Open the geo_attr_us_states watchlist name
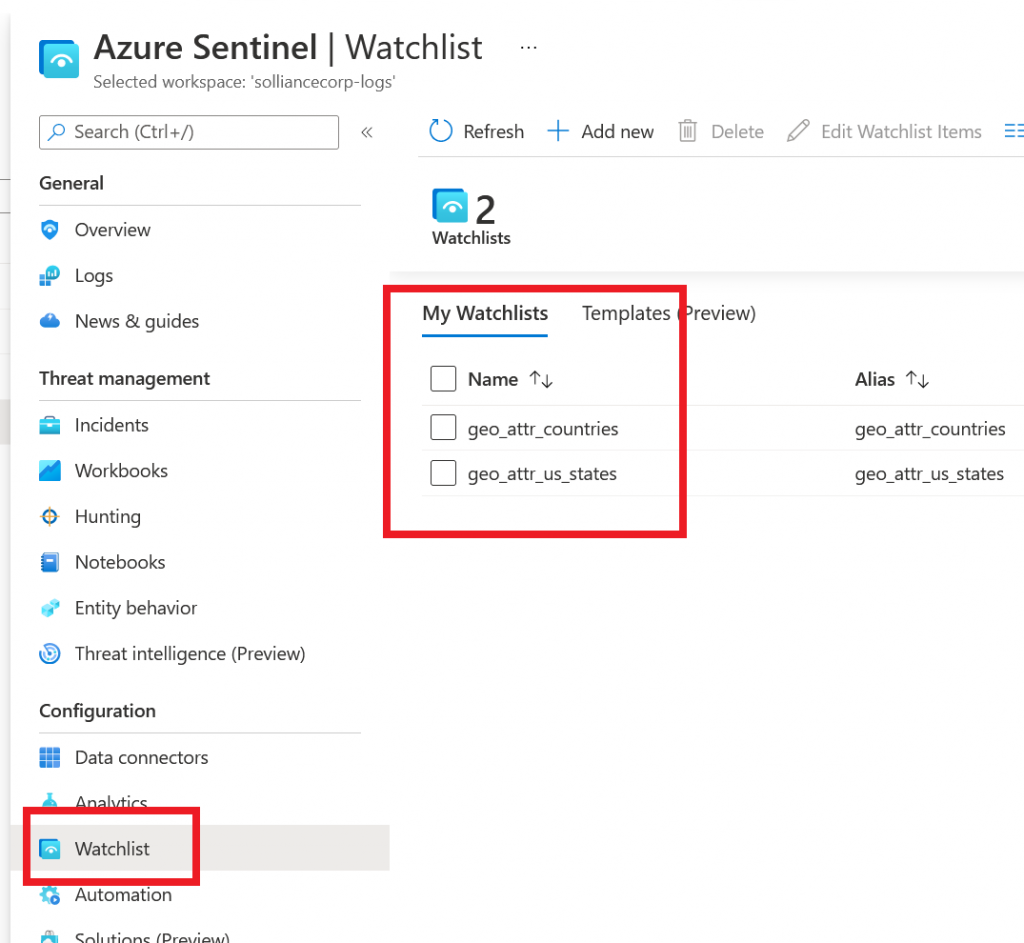 (x=542, y=474)
